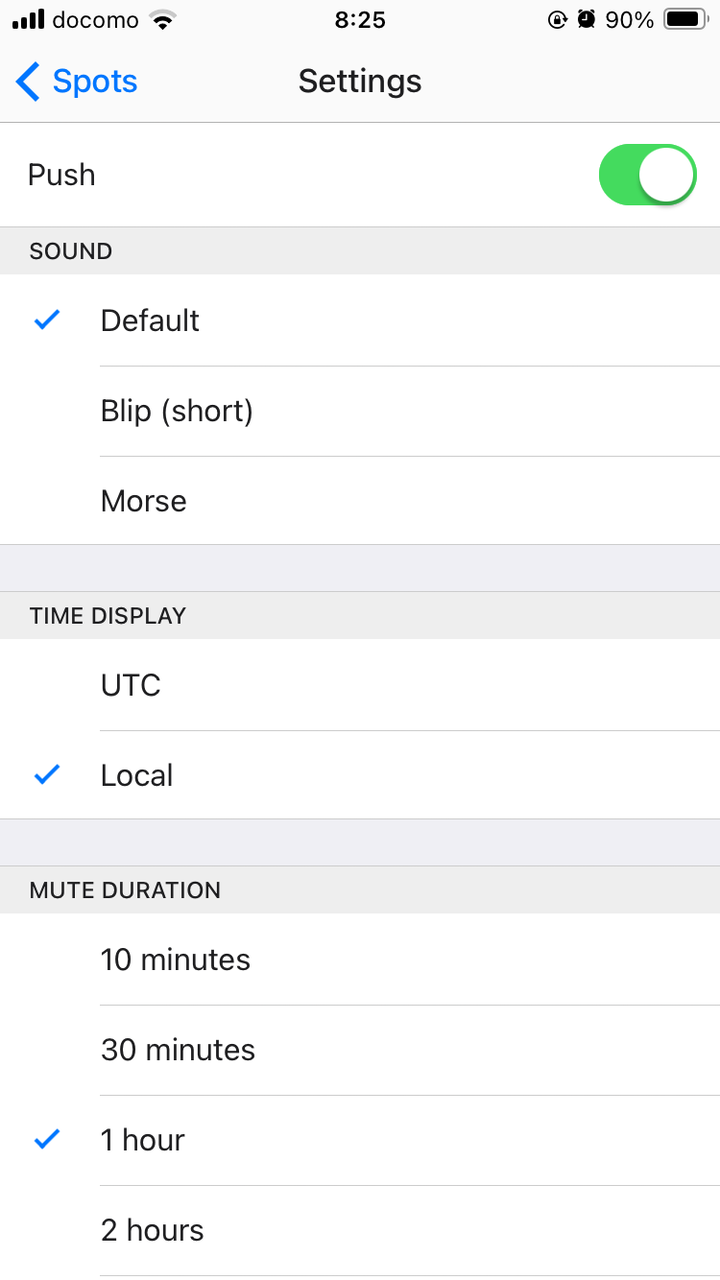The height and width of the screenshot is (1280, 720).
Task: Tap the battery icon in status bar
Action: pos(686,19)
